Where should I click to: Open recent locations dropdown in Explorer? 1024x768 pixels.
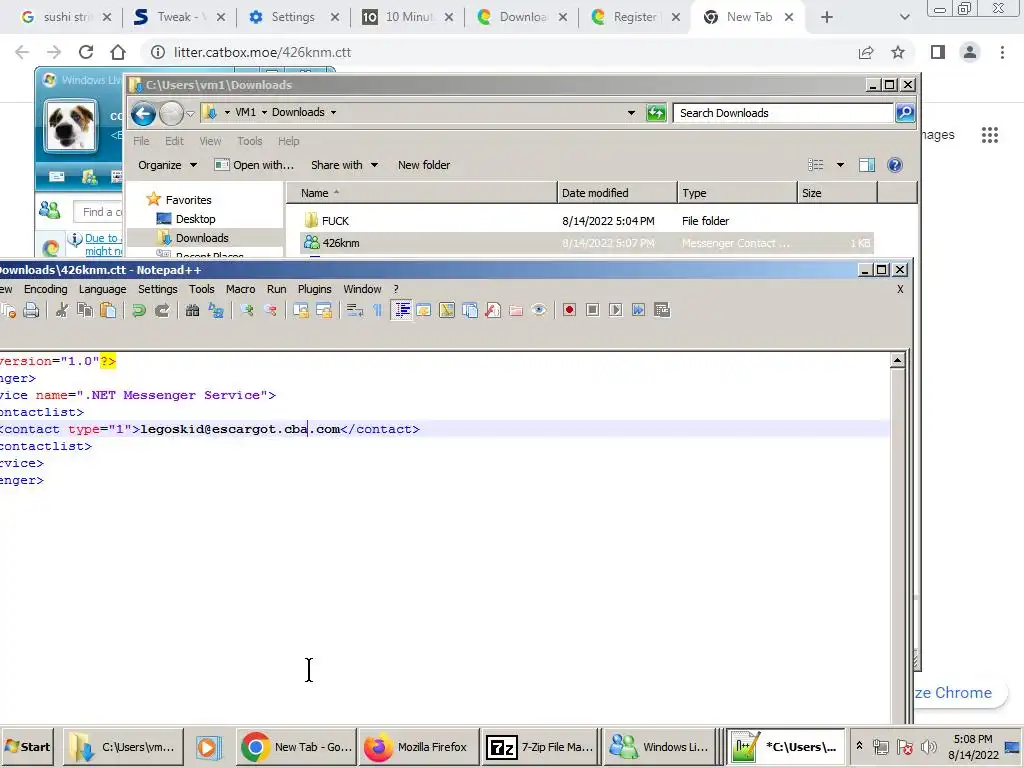[x=190, y=114]
